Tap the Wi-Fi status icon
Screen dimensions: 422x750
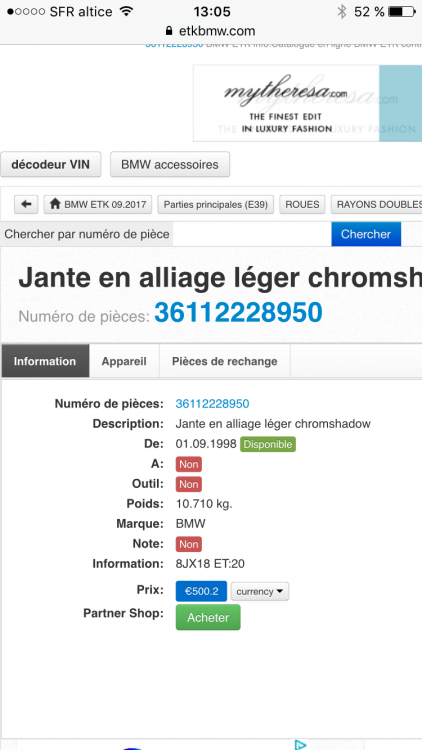pyautogui.click(x=126, y=11)
